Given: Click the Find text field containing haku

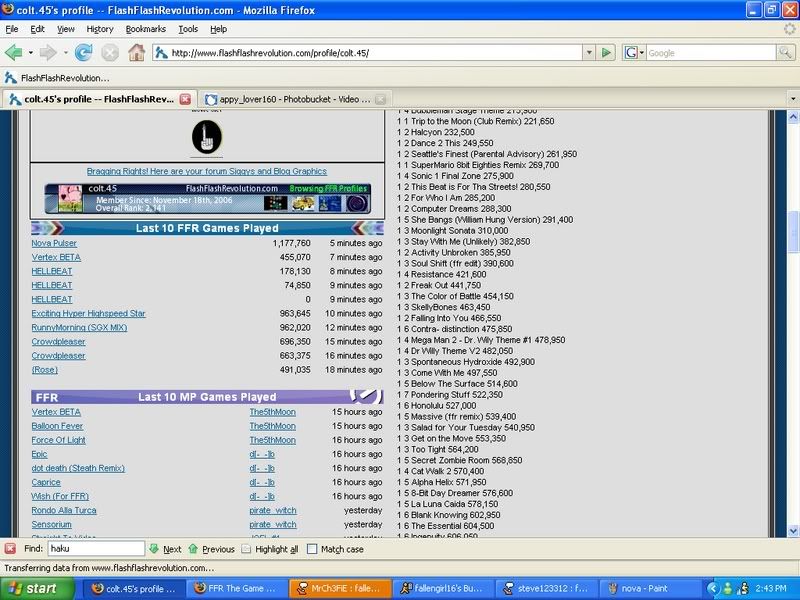Looking at the screenshot, I should [x=96, y=549].
